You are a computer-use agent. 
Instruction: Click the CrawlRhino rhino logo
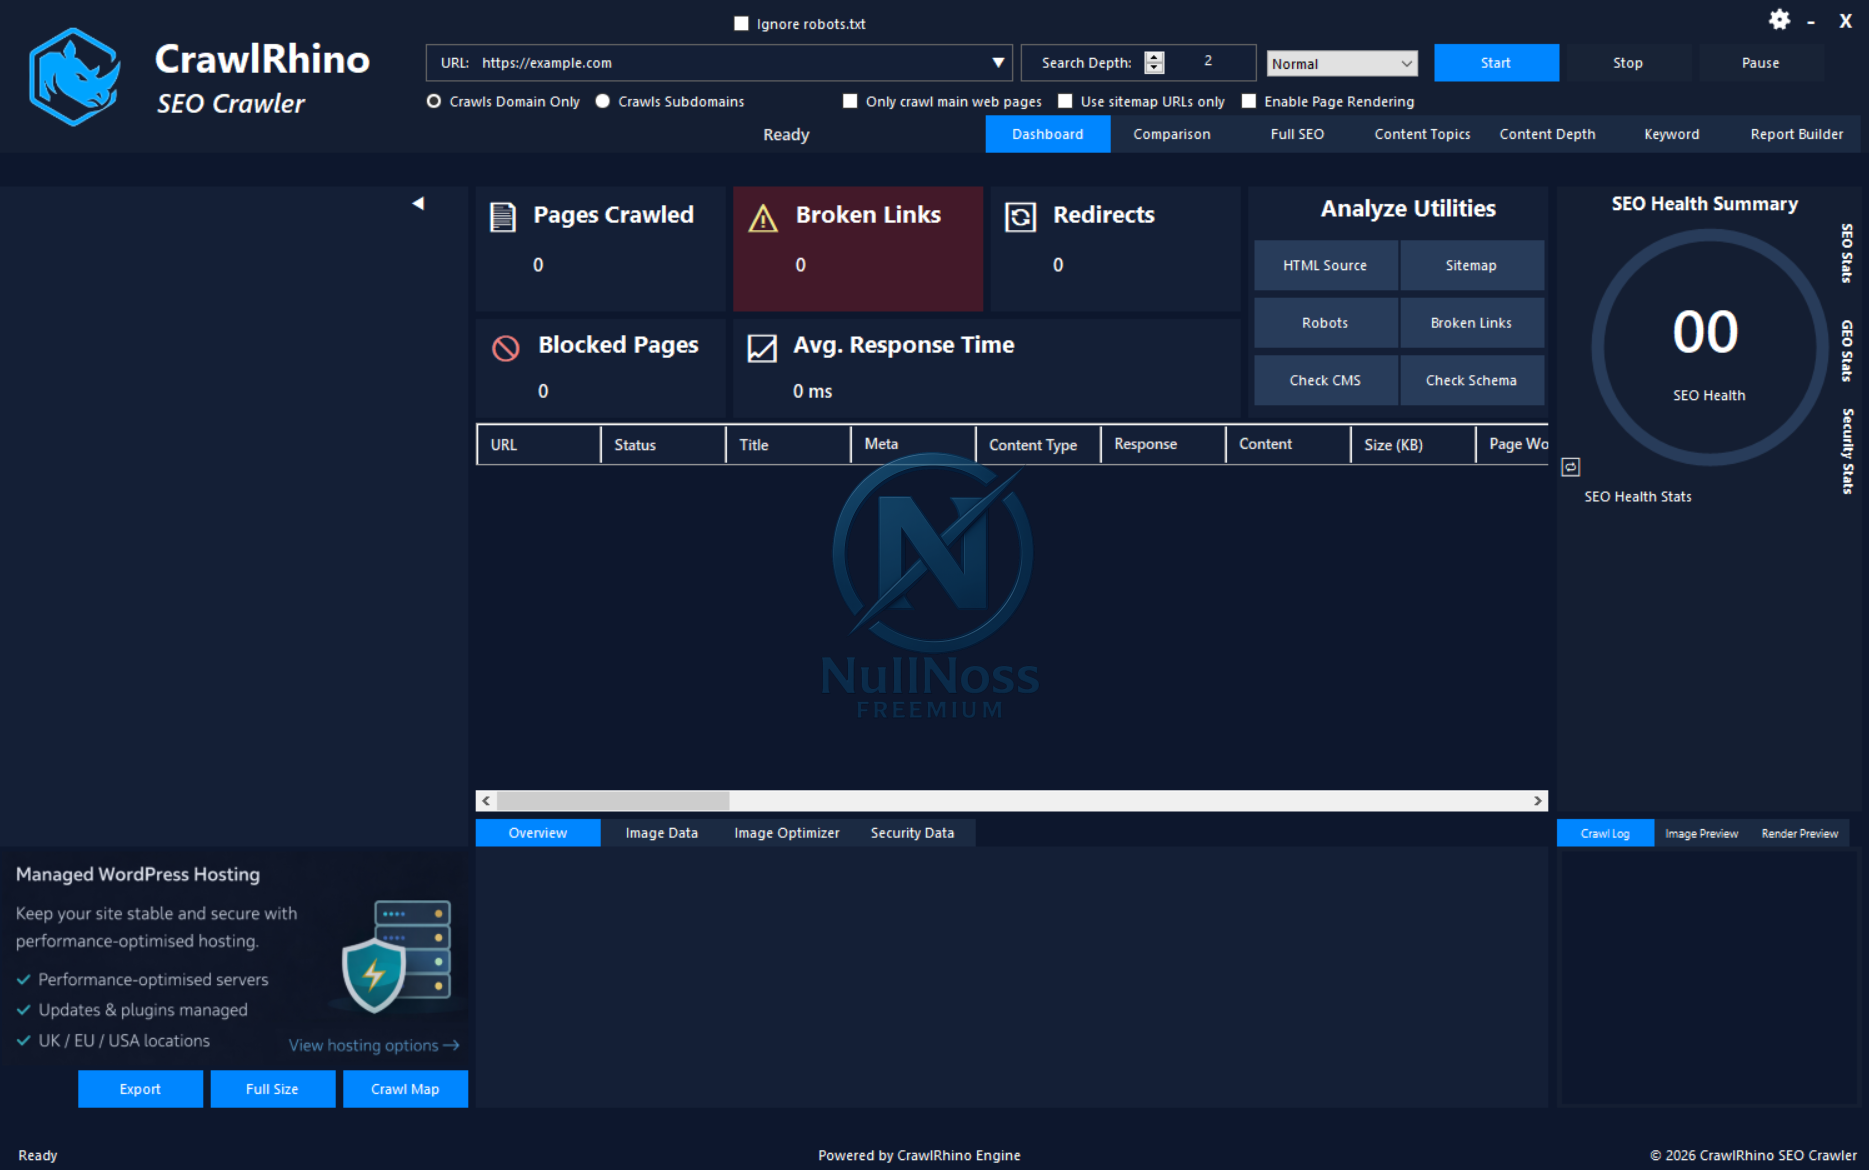pos(74,76)
